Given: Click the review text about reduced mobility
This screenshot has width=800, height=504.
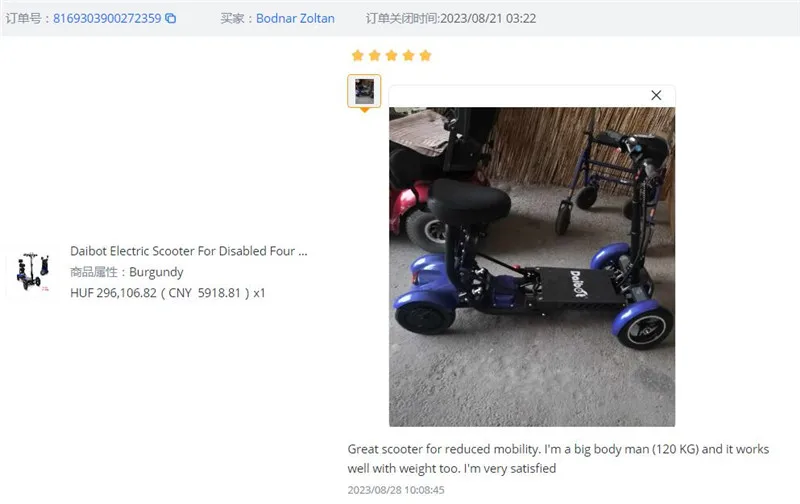Looking at the screenshot, I should coord(558,459).
